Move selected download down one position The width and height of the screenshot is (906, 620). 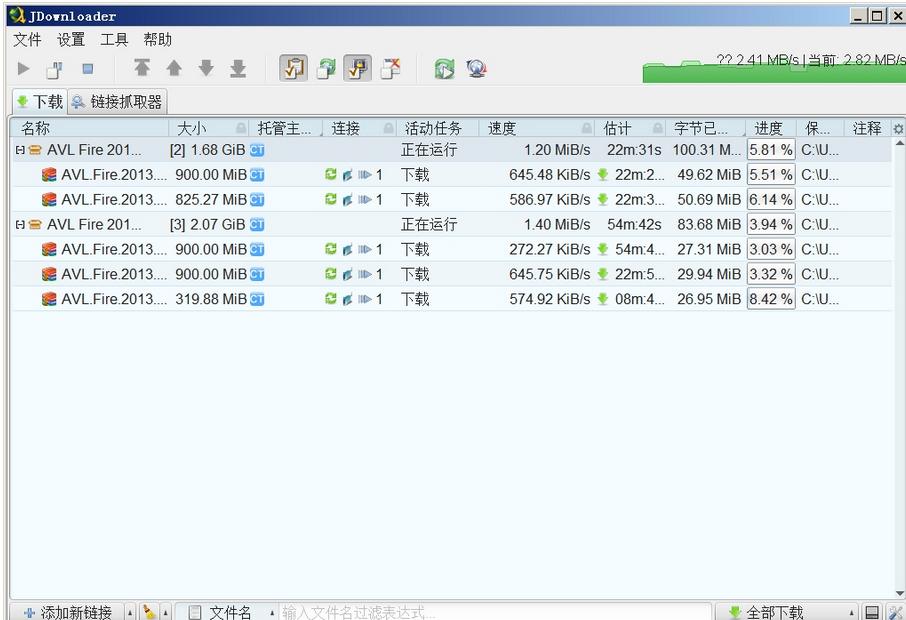[x=206, y=68]
